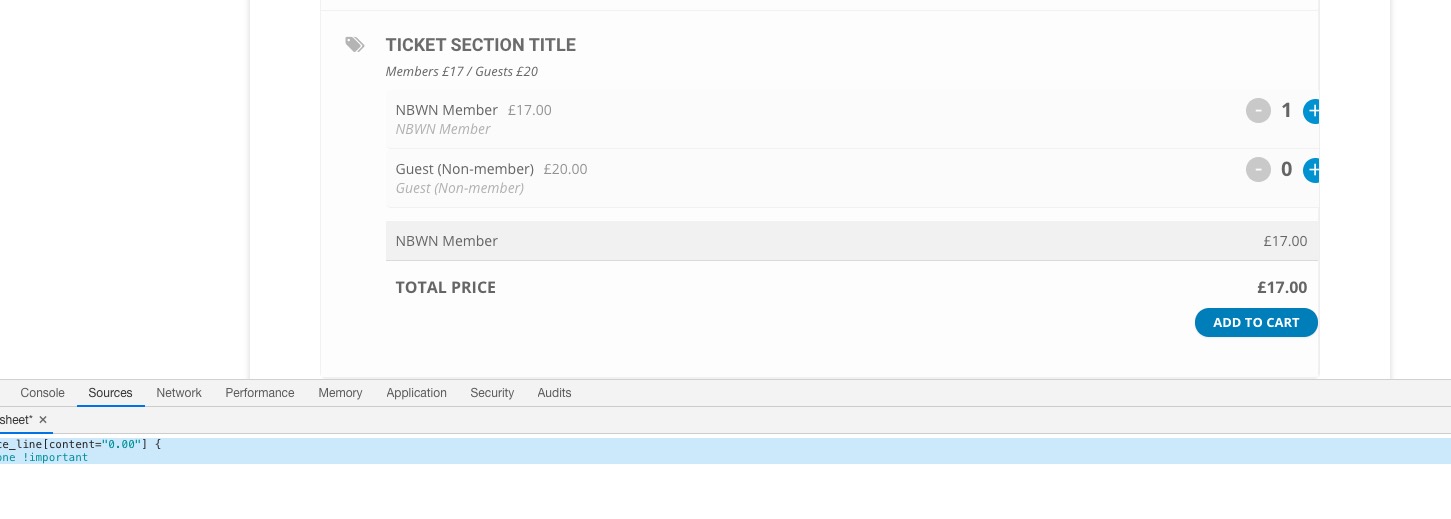Open the Performance panel tab
1451x519 pixels.
[x=260, y=393]
